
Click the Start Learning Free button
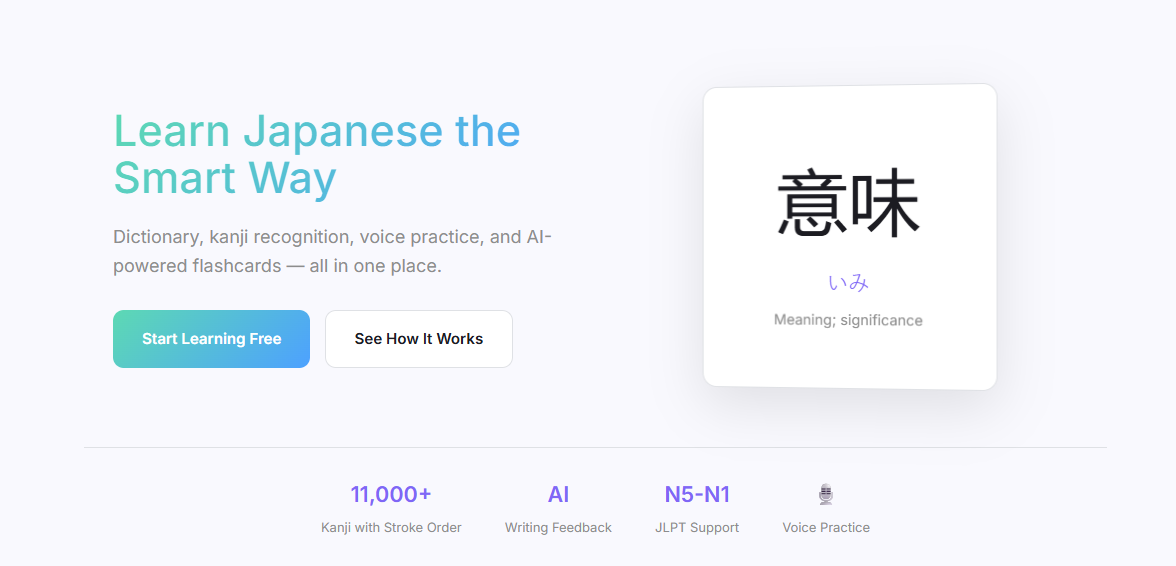click(212, 339)
